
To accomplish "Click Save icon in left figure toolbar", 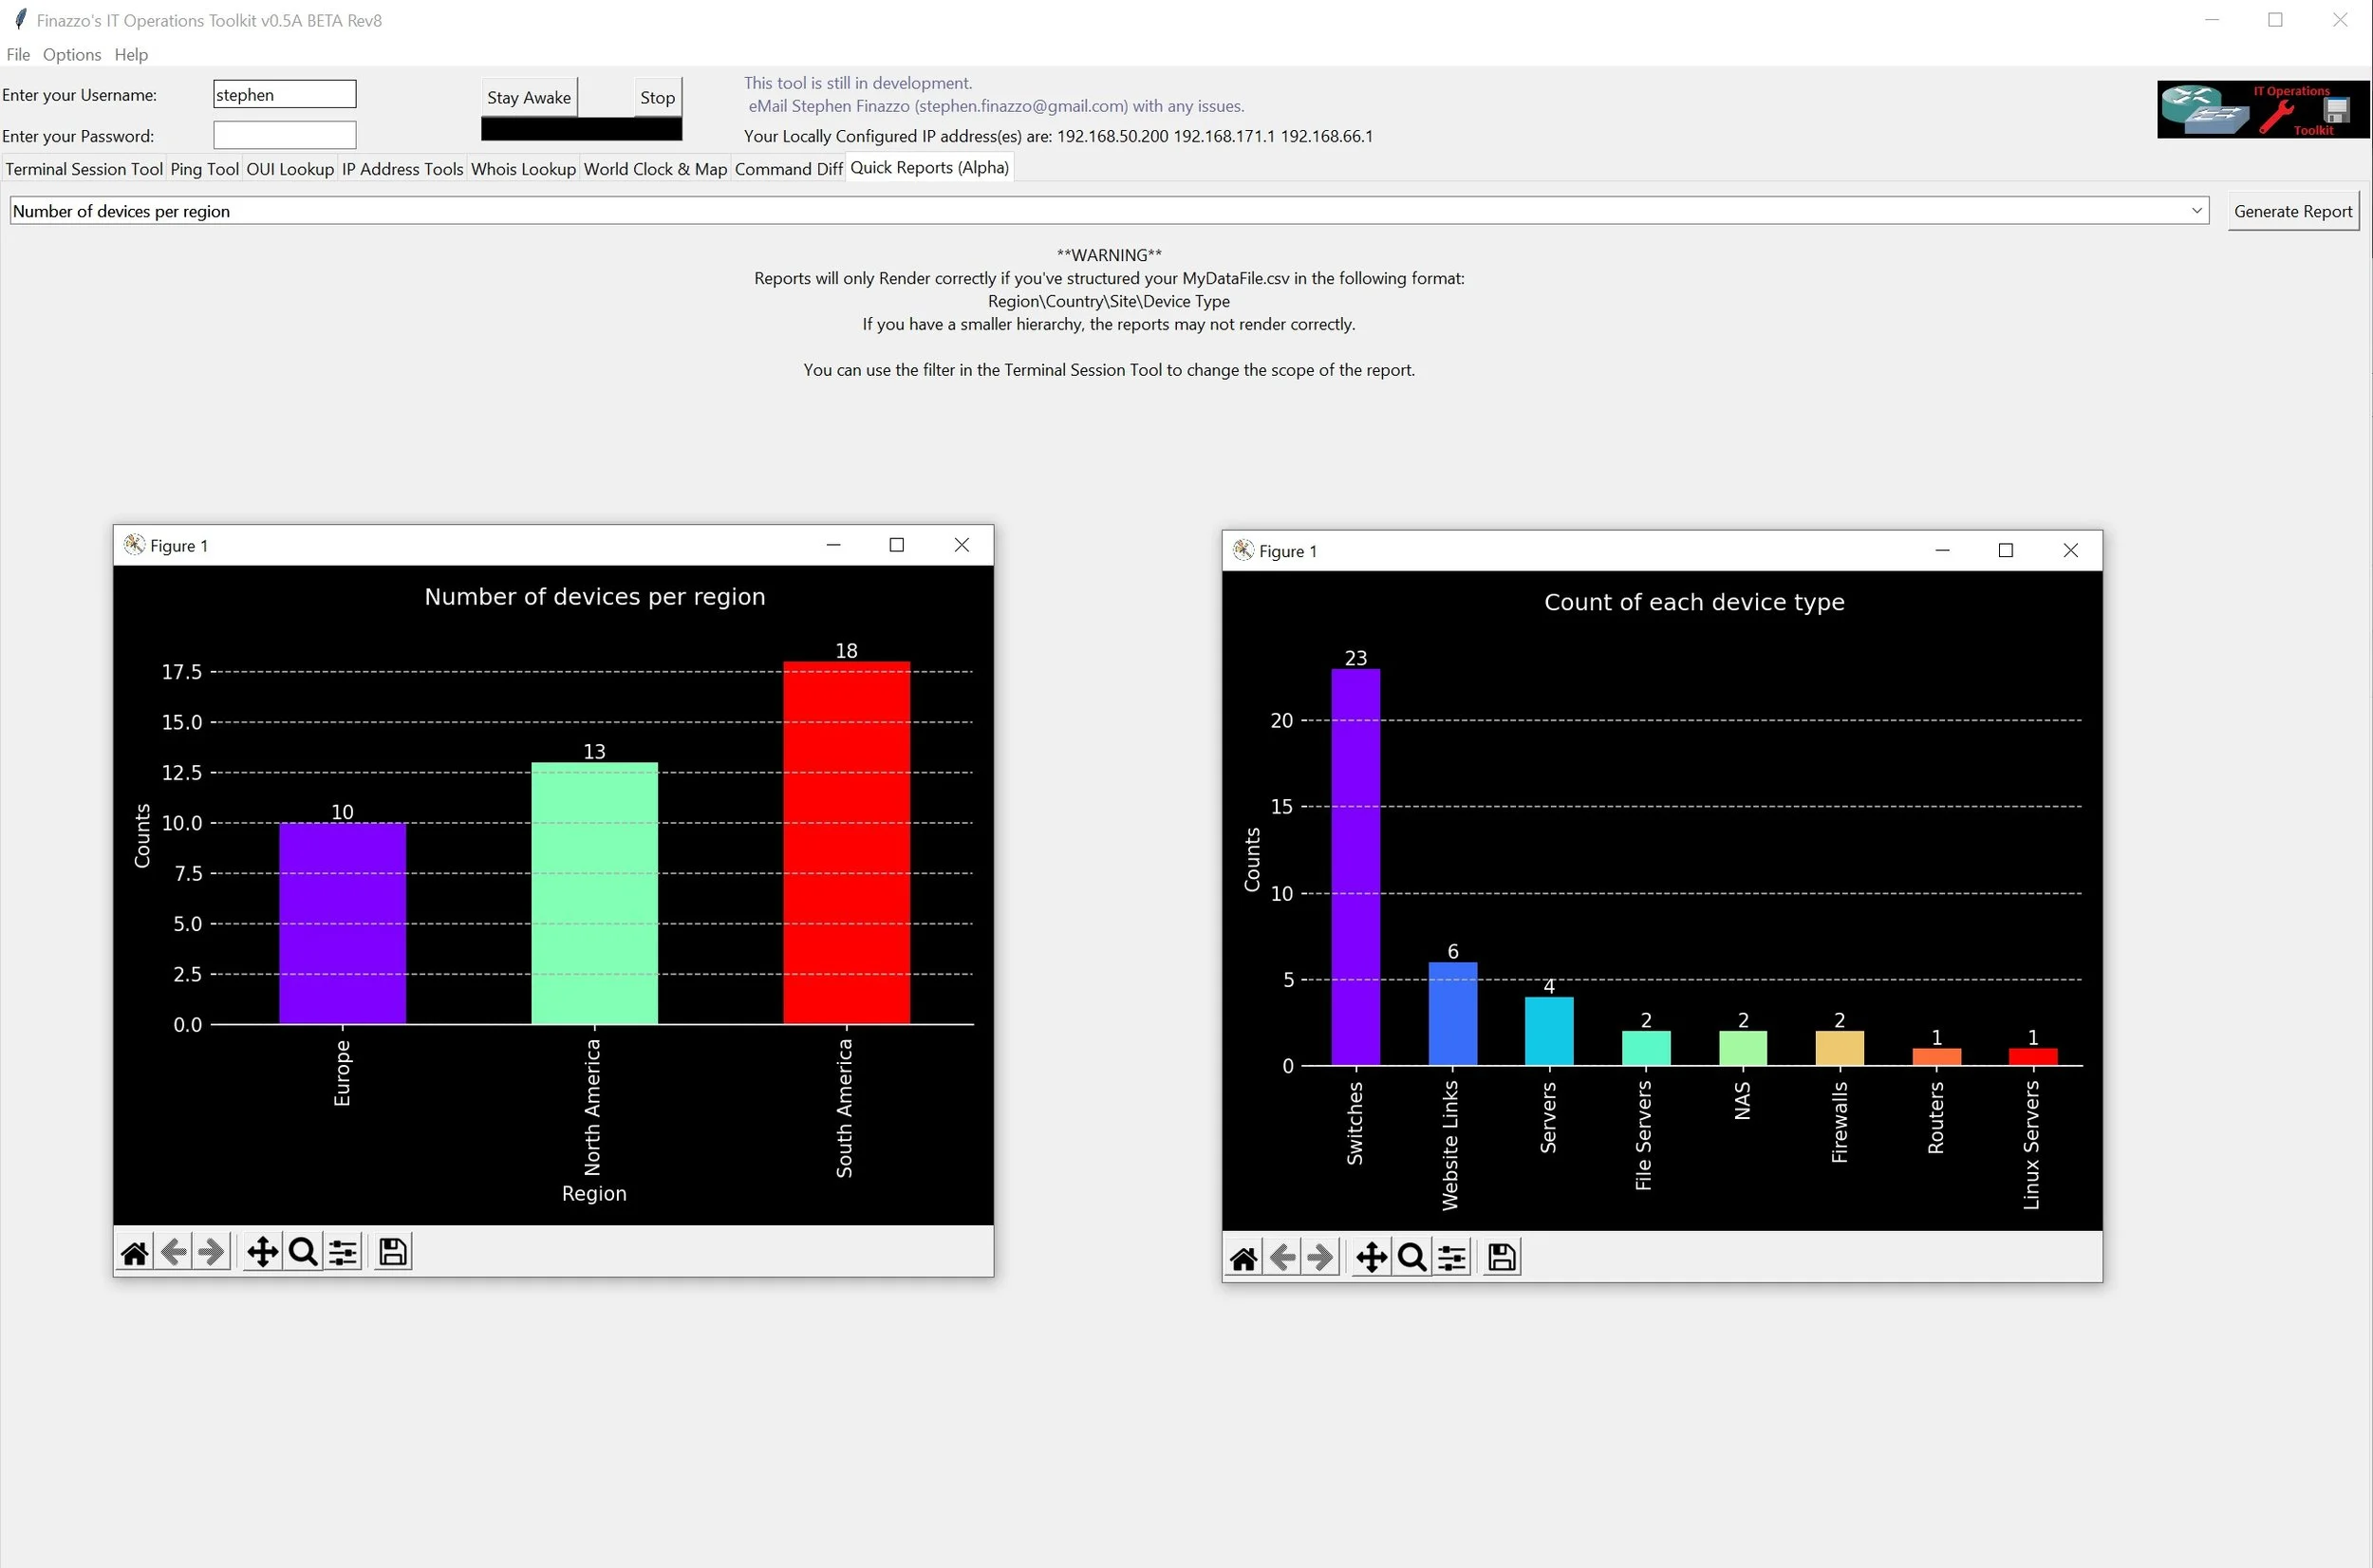I will tap(393, 1252).
